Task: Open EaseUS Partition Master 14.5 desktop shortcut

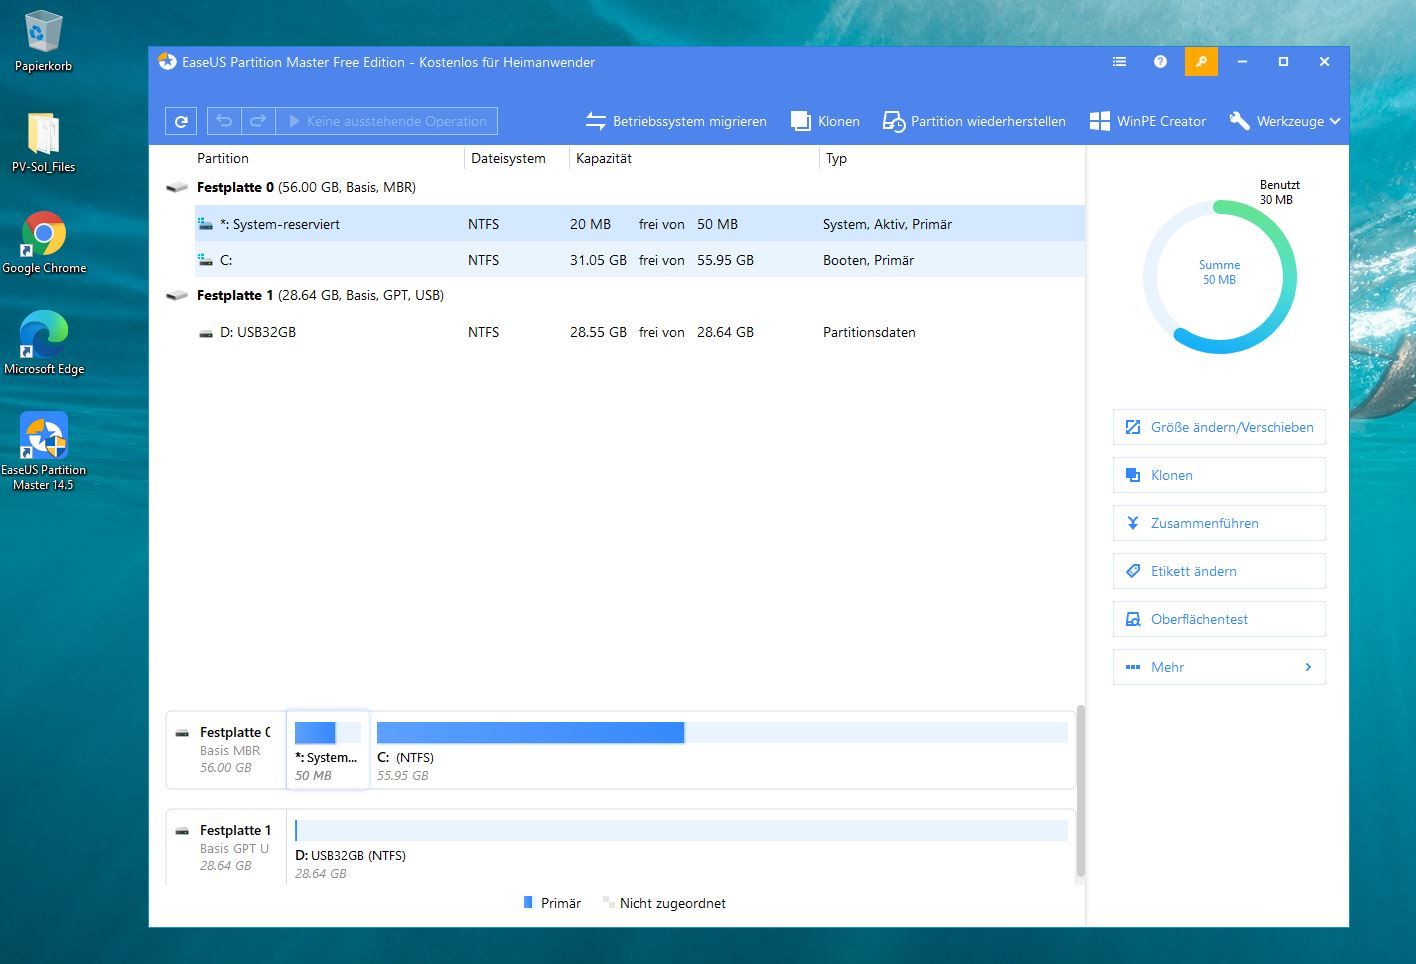Action: (43, 451)
